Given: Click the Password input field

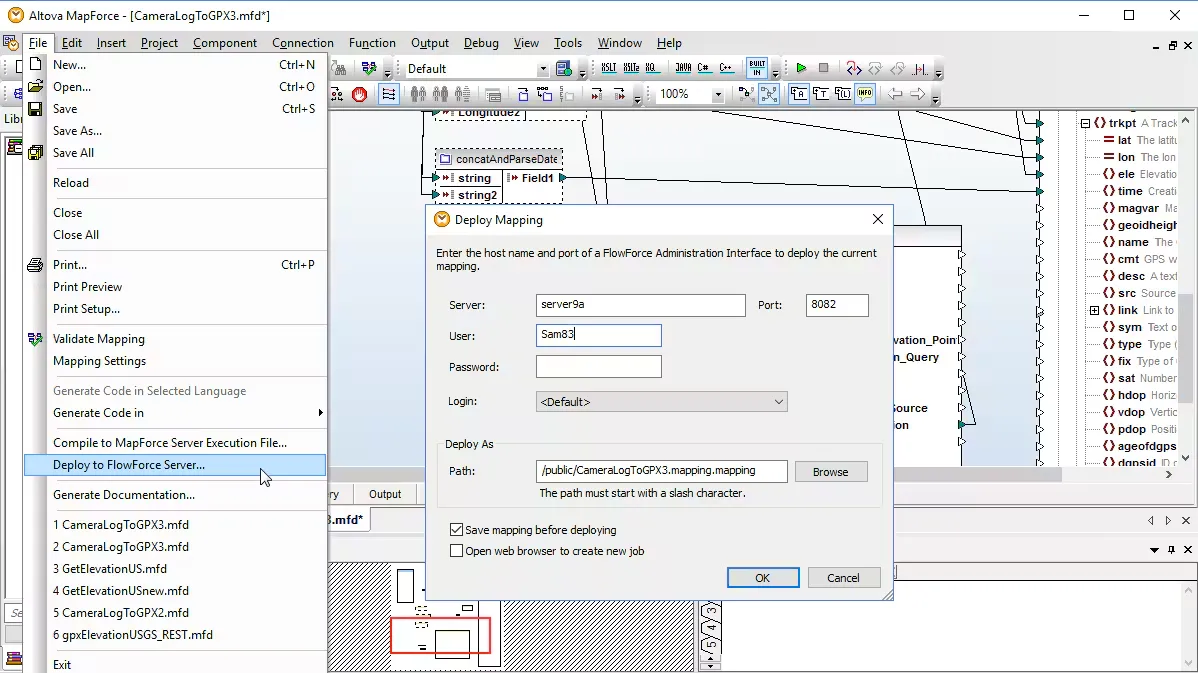Looking at the screenshot, I should click(x=598, y=367).
